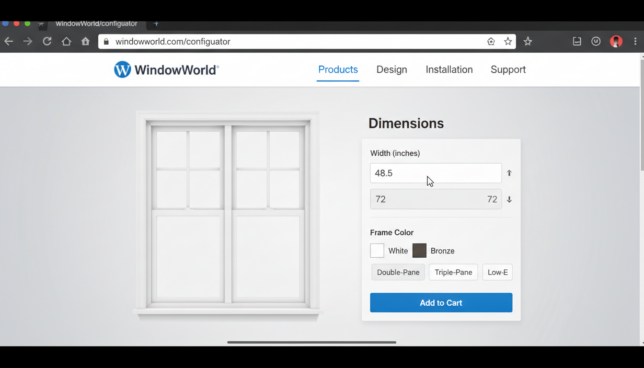Click the star icon right of the address bar
The width and height of the screenshot is (644, 368).
click(528, 41)
